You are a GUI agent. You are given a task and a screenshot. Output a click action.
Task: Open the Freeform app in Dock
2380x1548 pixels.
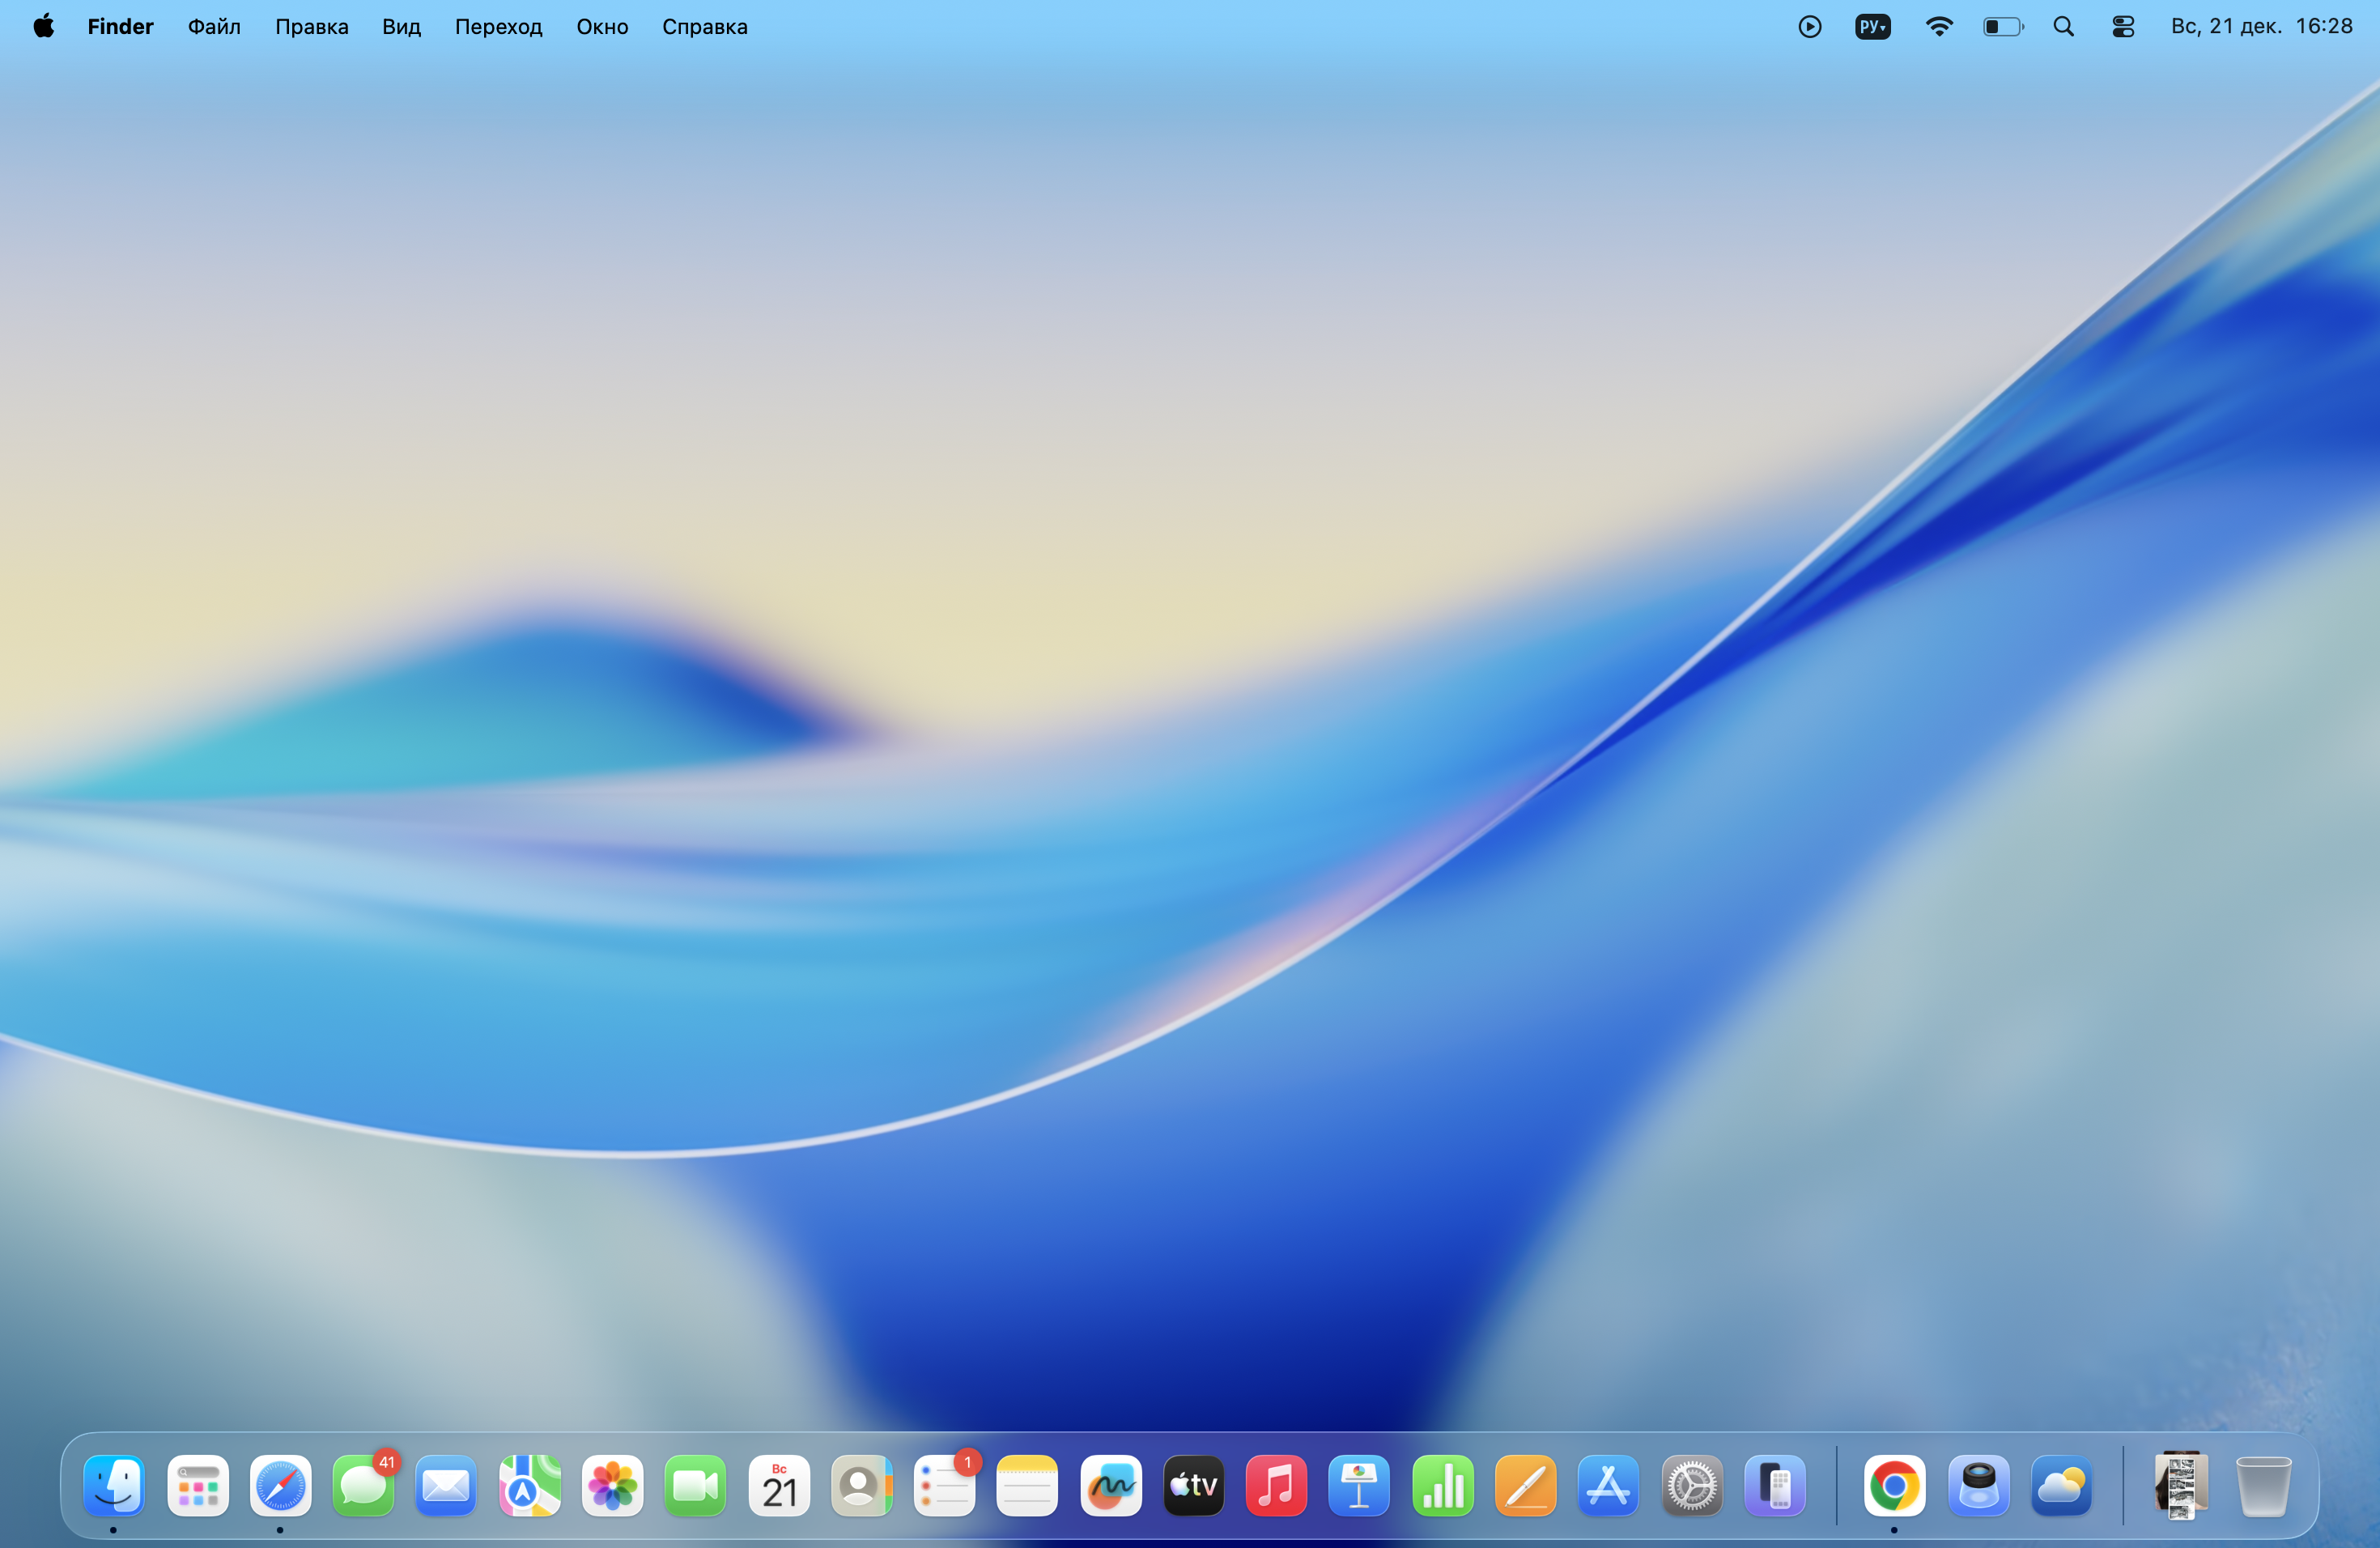pos(1110,1485)
